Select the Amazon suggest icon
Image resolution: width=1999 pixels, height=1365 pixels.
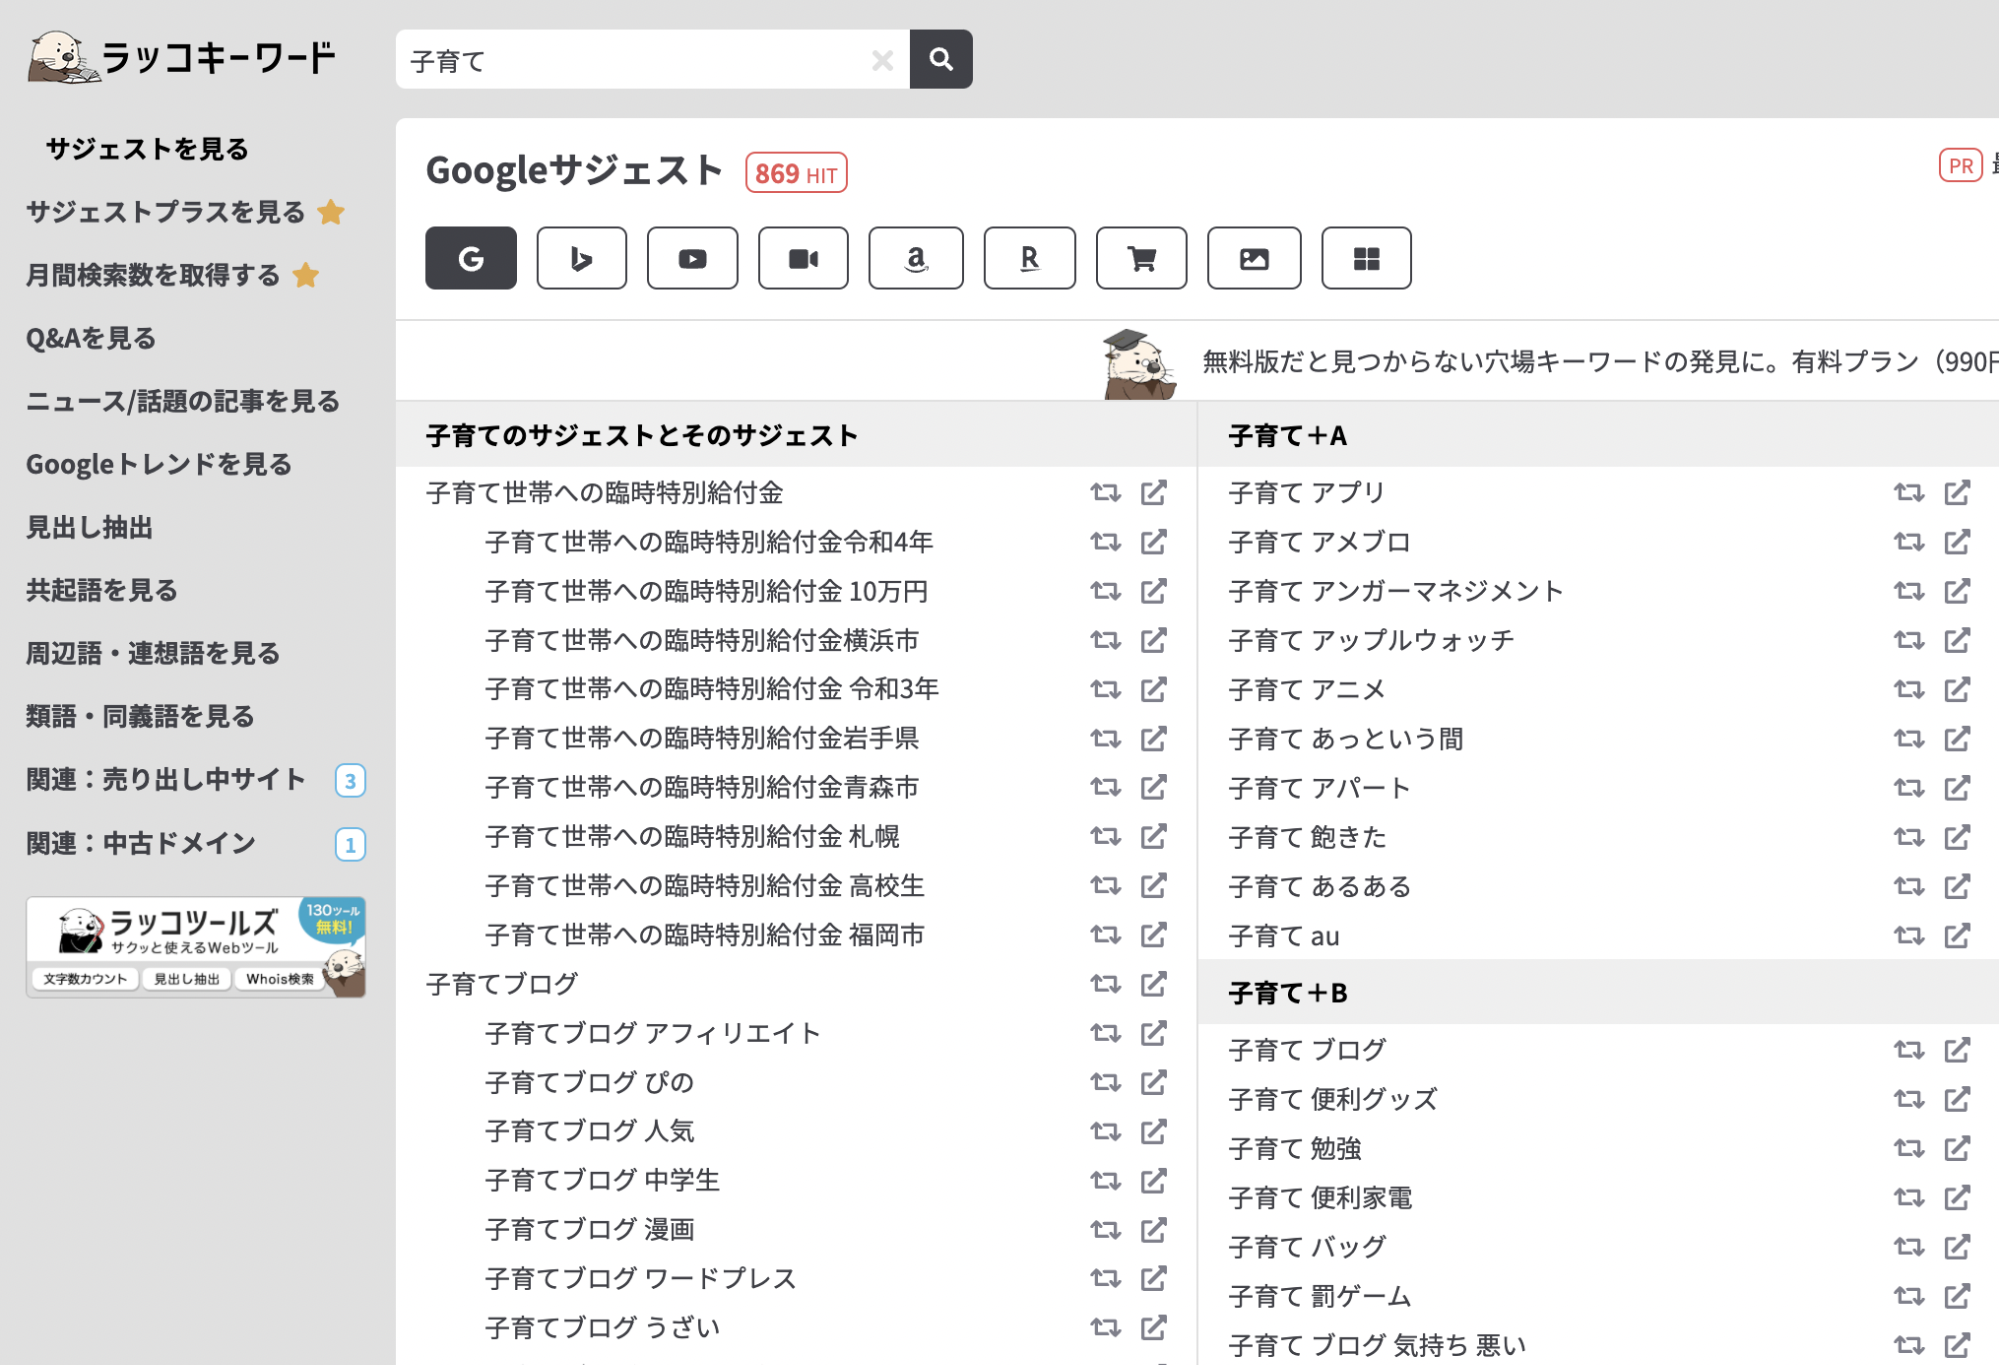pos(915,258)
